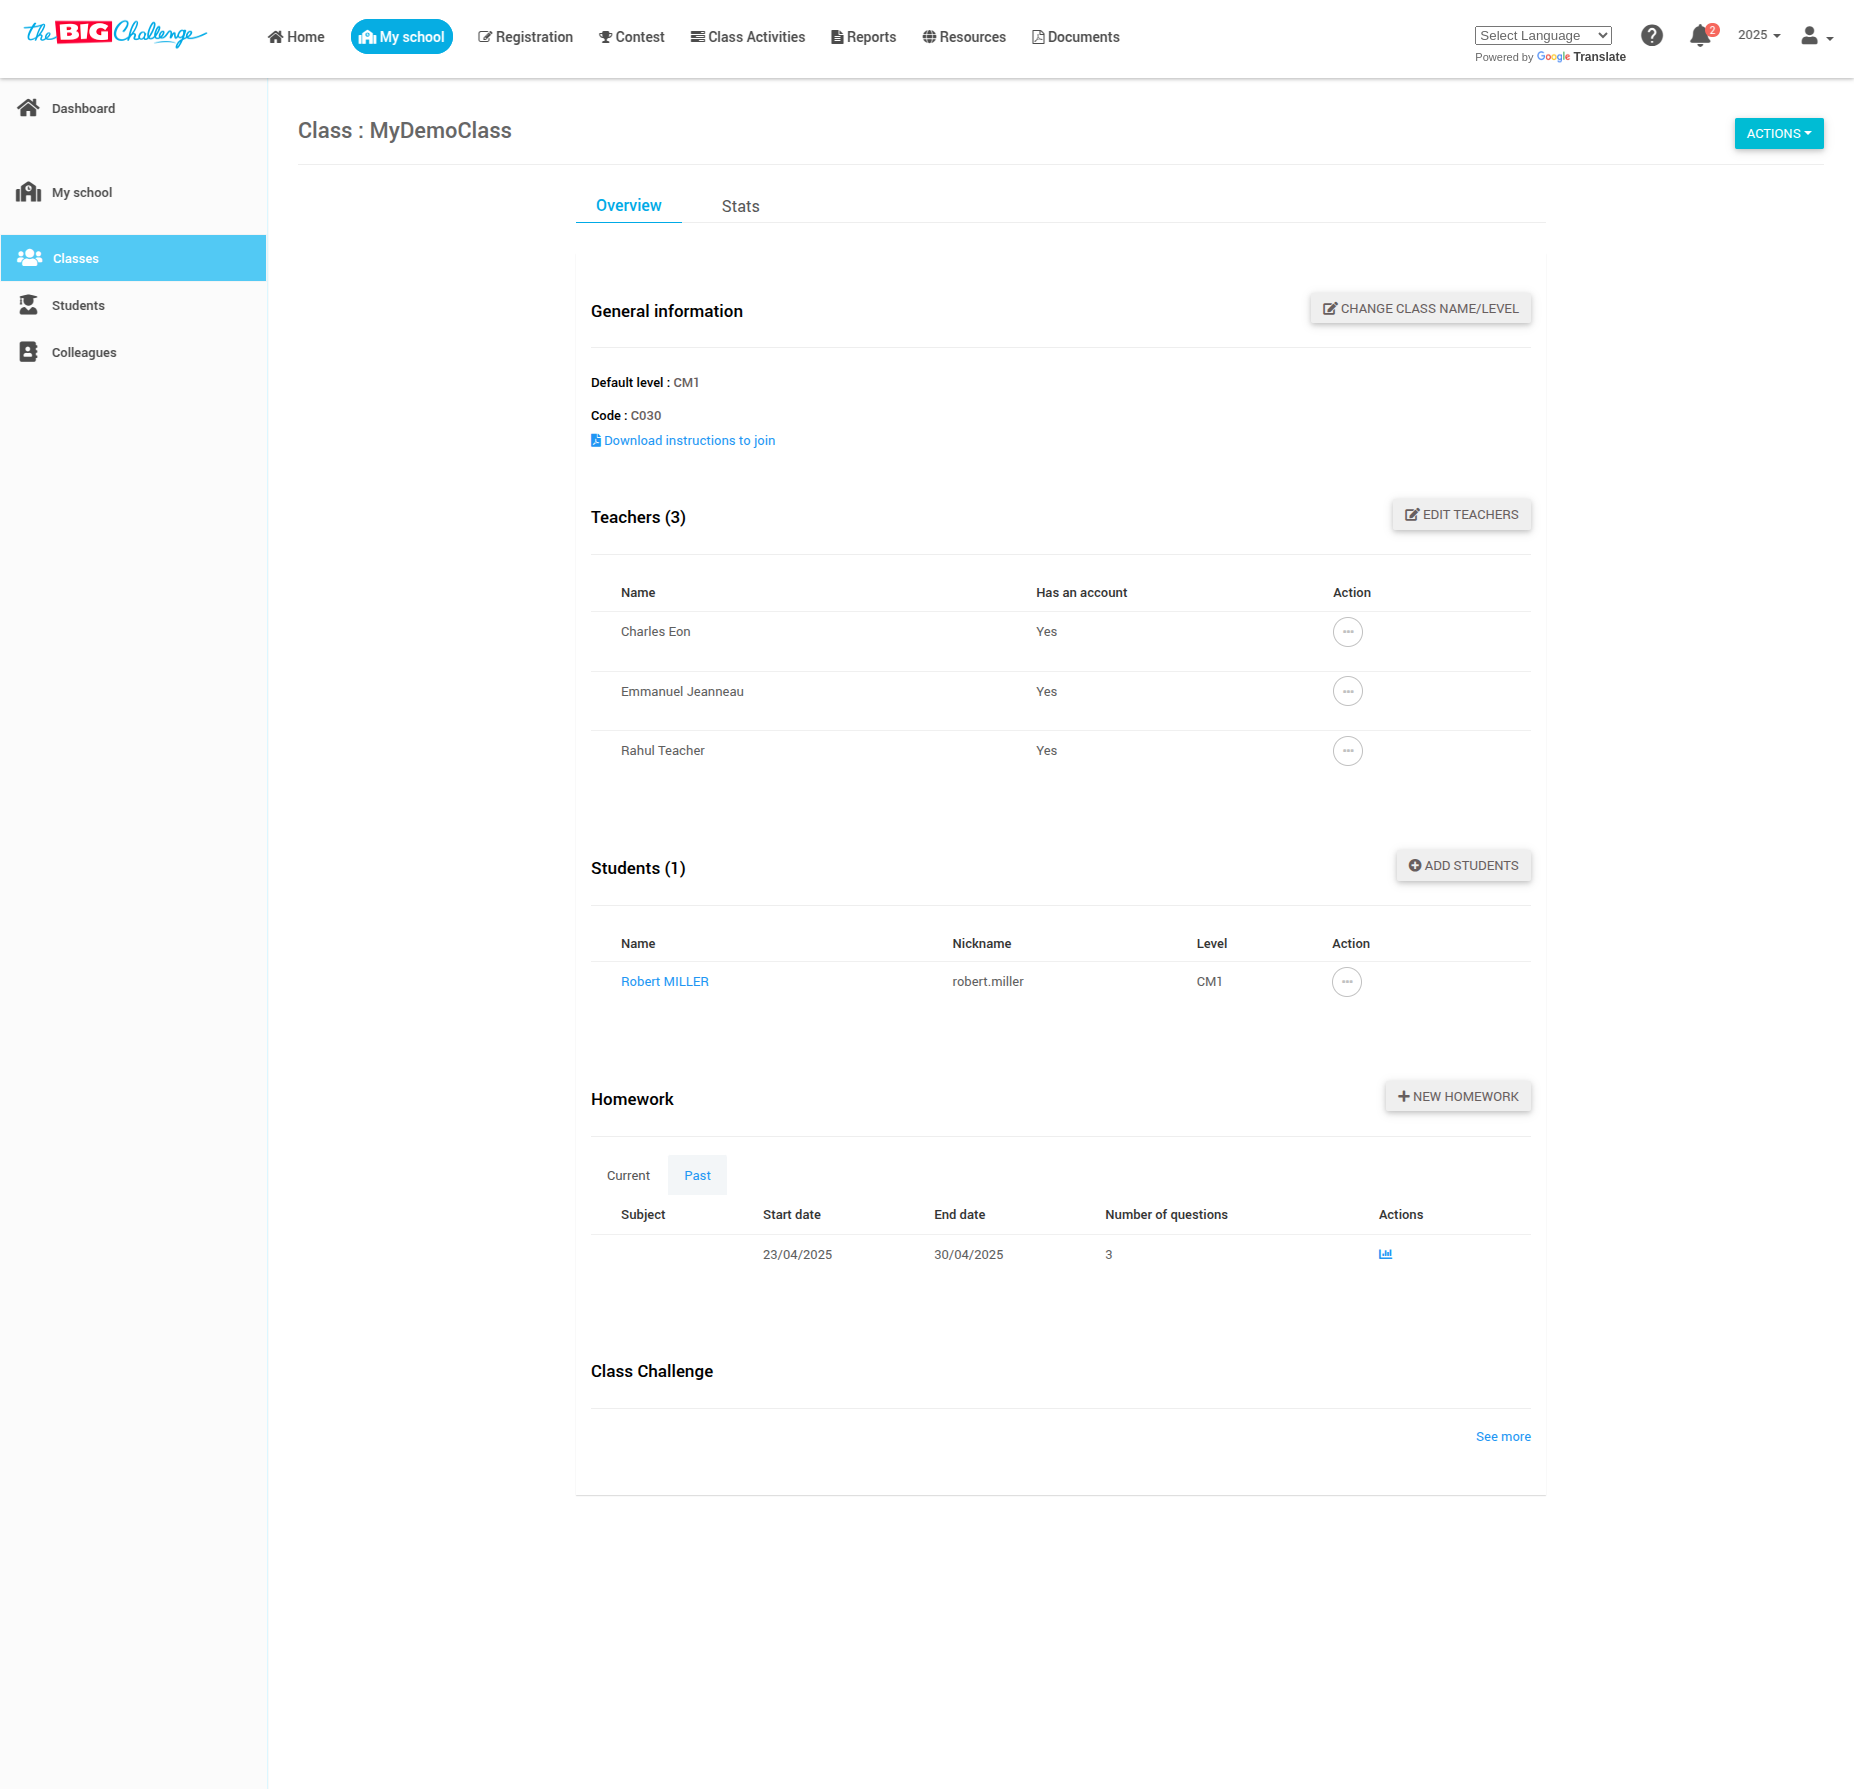Switch to the Stats tab
The height and width of the screenshot is (1791, 1854).
click(741, 206)
